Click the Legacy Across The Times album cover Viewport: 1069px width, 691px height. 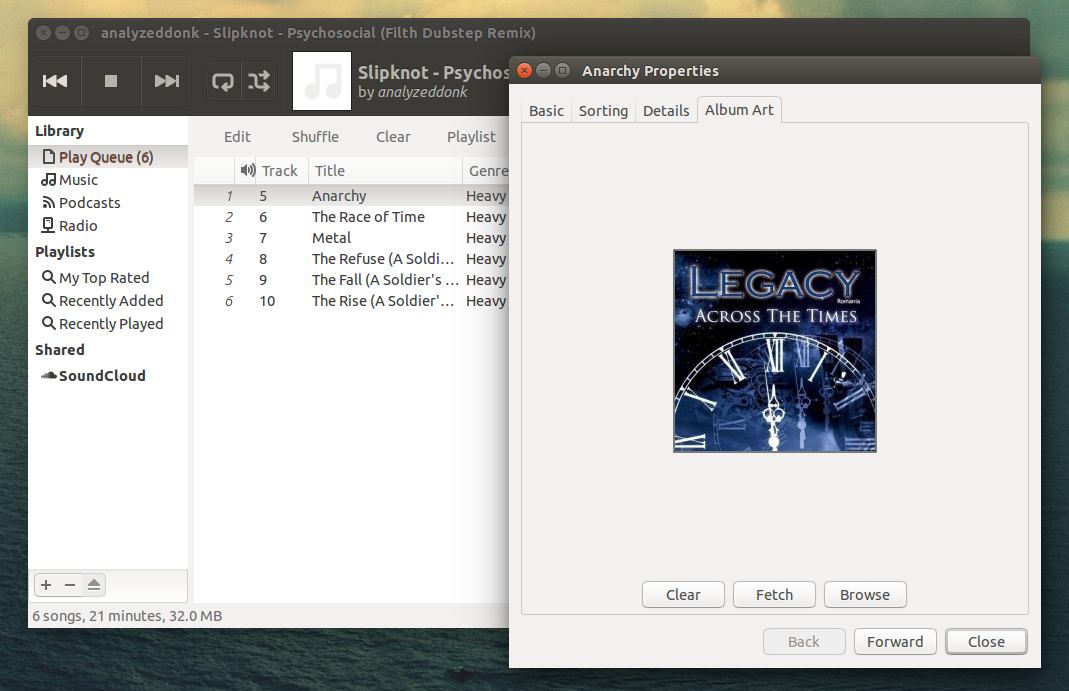click(x=774, y=351)
